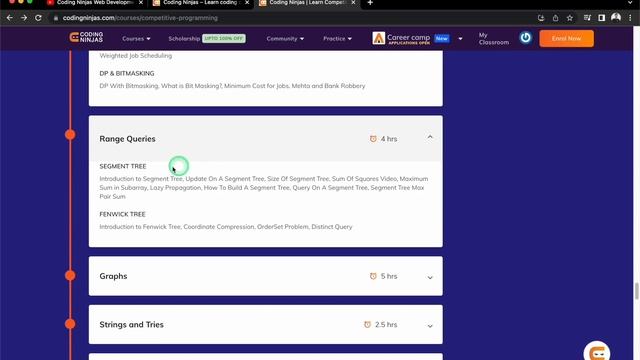Click the Weighted Job Scheduling text
This screenshot has height=360, width=640.
pyautogui.click(x=136, y=56)
